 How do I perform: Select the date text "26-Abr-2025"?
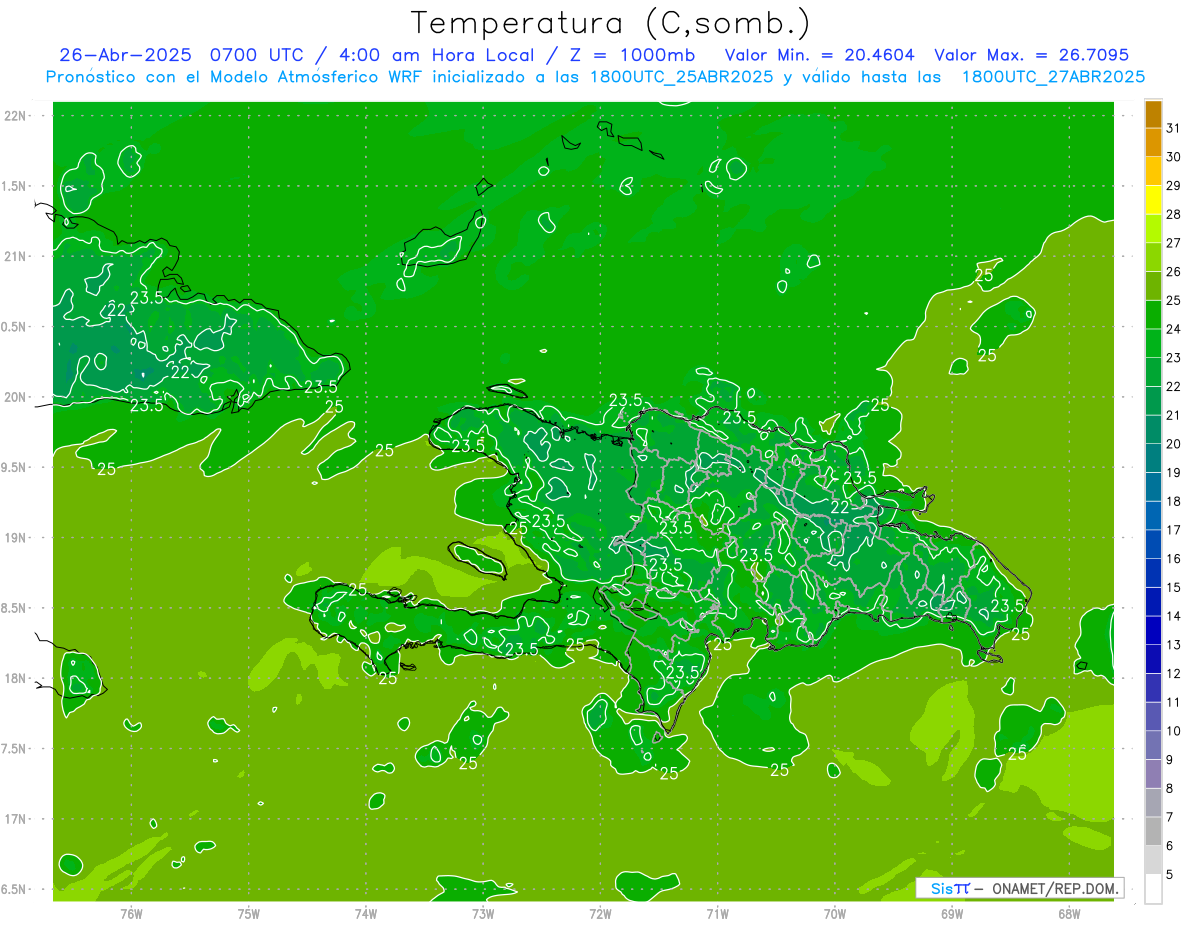pos(125,55)
